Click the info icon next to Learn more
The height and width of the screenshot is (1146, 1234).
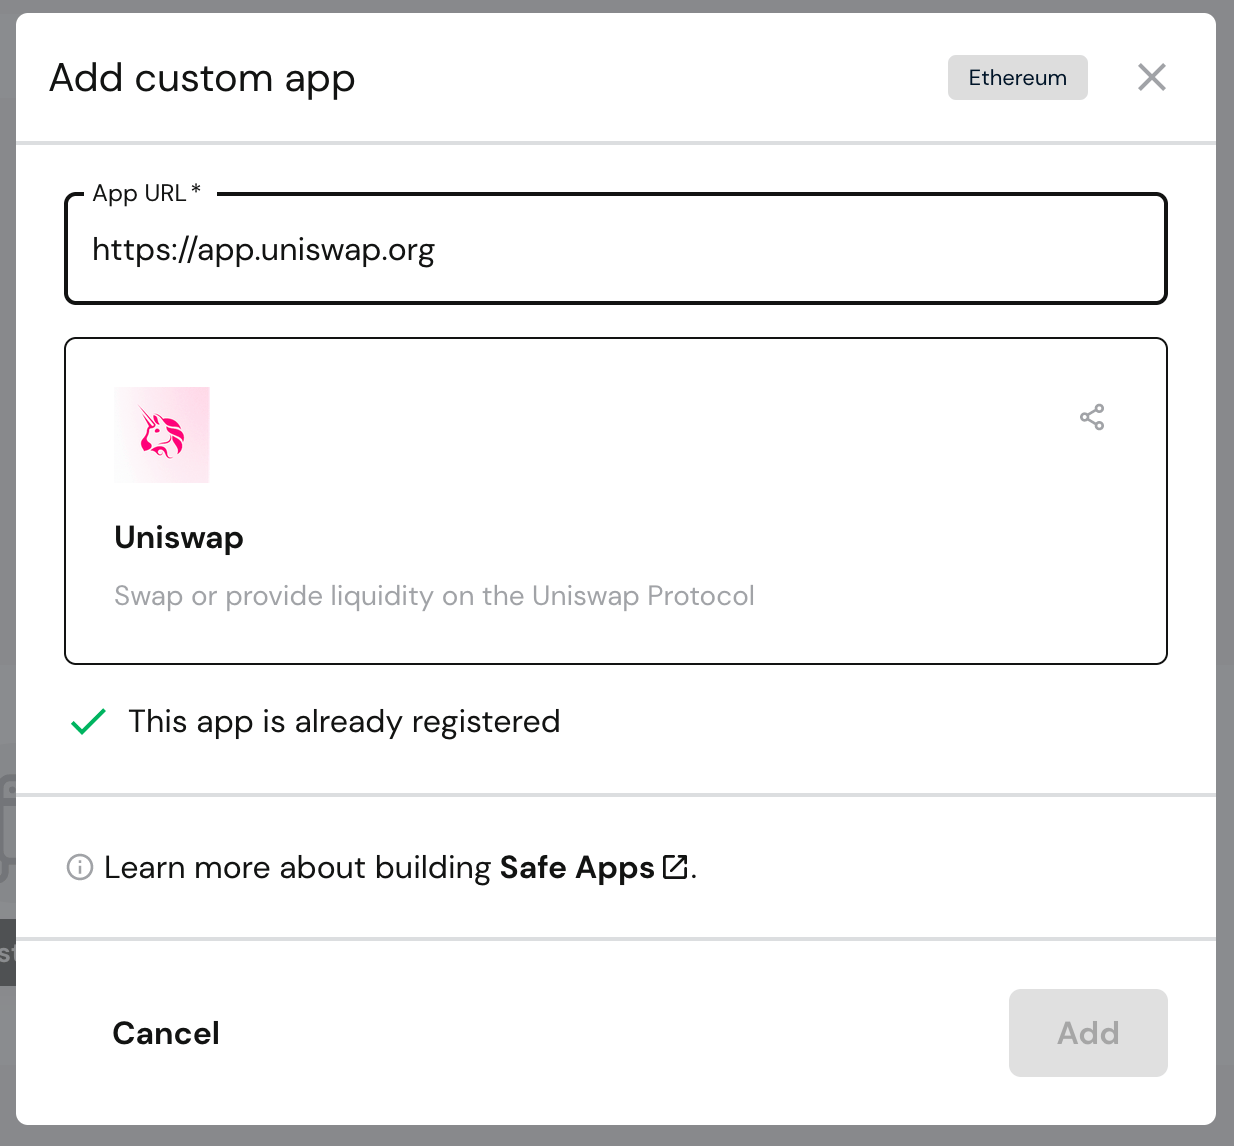(78, 868)
